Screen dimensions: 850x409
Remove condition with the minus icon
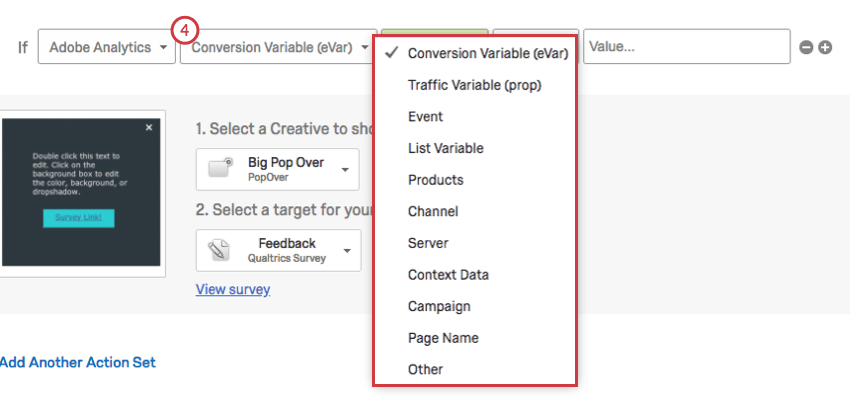(806, 47)
